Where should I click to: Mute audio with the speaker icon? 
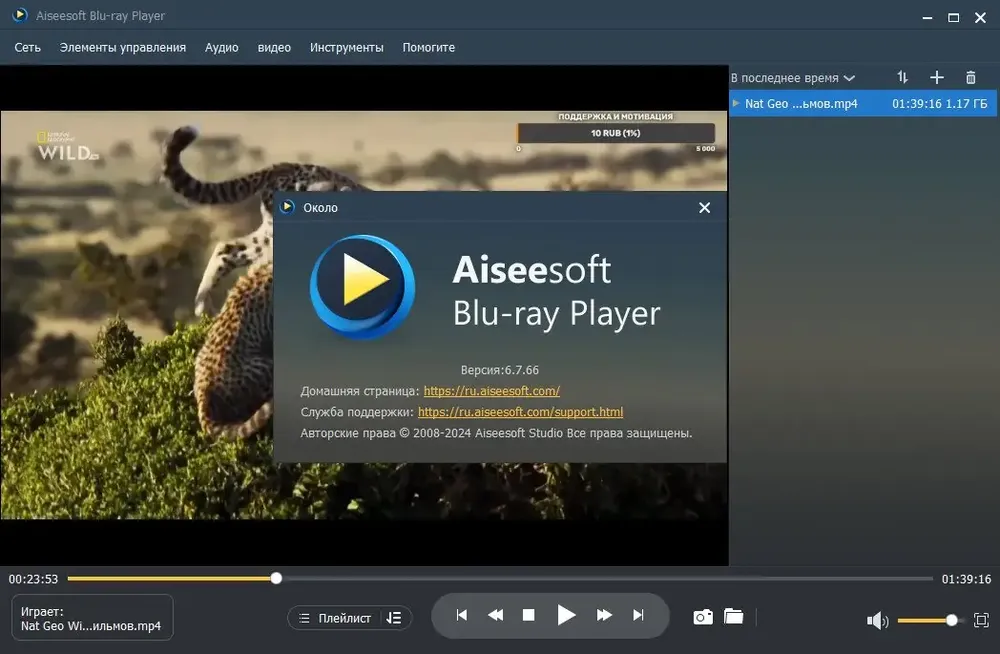tap(878, 620)
